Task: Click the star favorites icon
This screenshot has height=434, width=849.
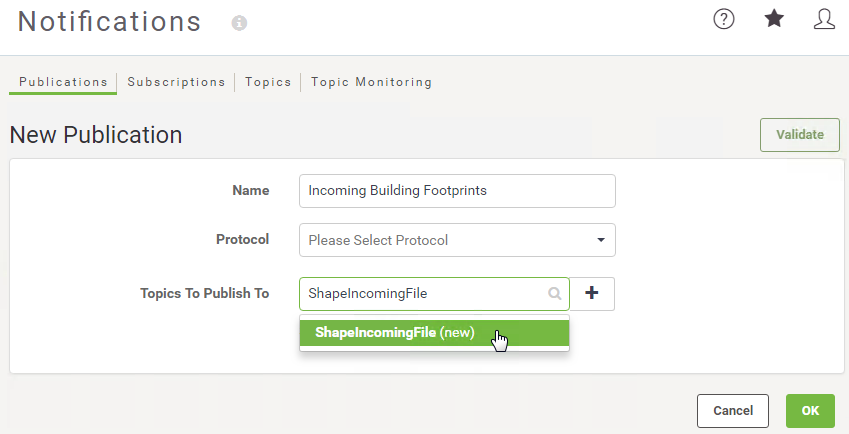Action: [x=774, y=19]
